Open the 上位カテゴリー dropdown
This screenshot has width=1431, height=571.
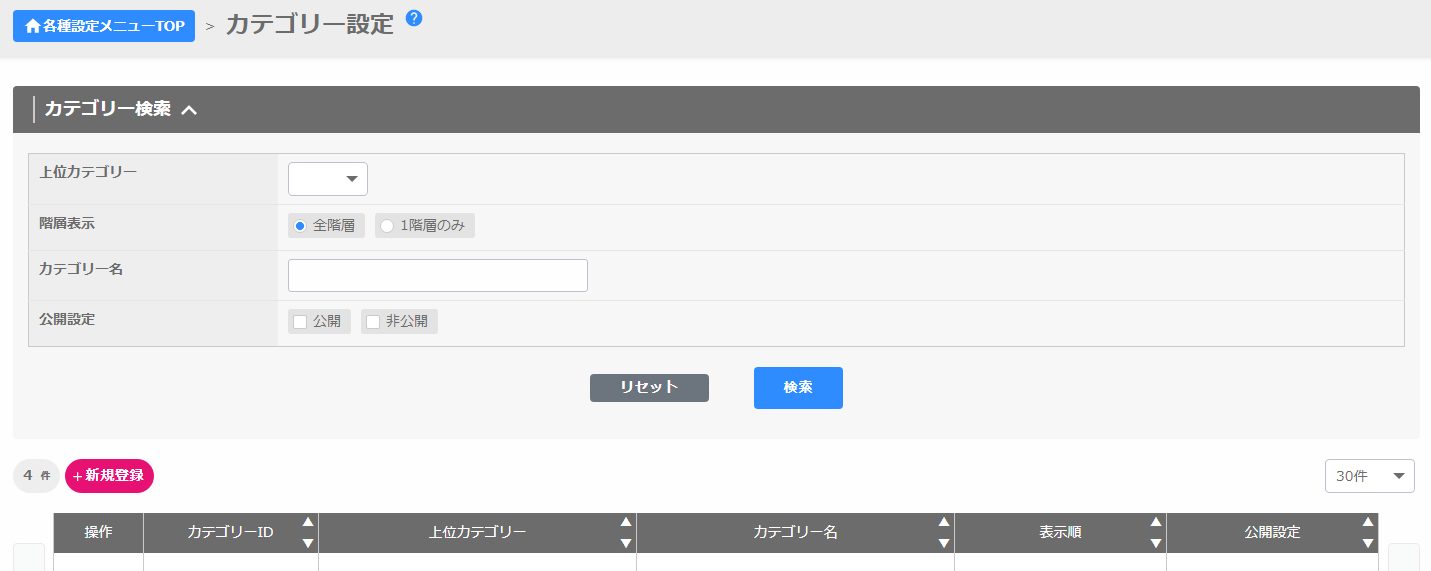pyautogui.click(x=328, y=179)
